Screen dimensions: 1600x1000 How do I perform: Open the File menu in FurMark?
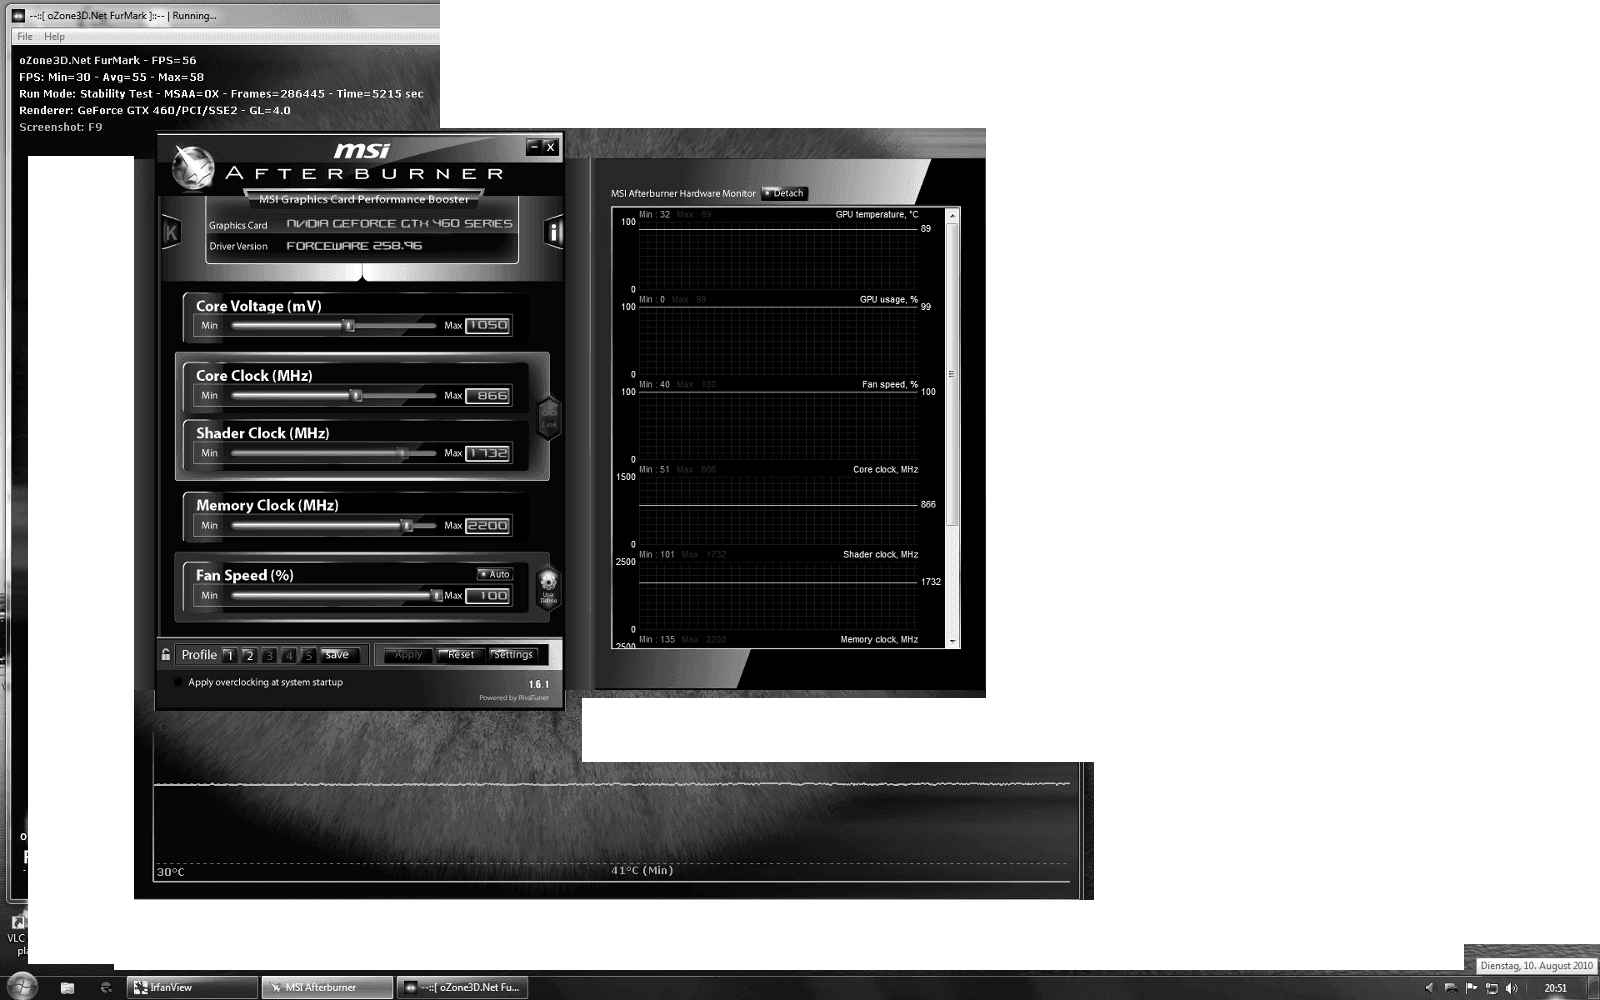tap(25, 37)
